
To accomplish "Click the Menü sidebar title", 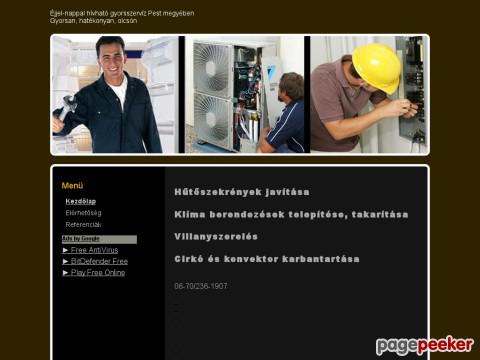I will pyautogui.click(x=72, y=186).
